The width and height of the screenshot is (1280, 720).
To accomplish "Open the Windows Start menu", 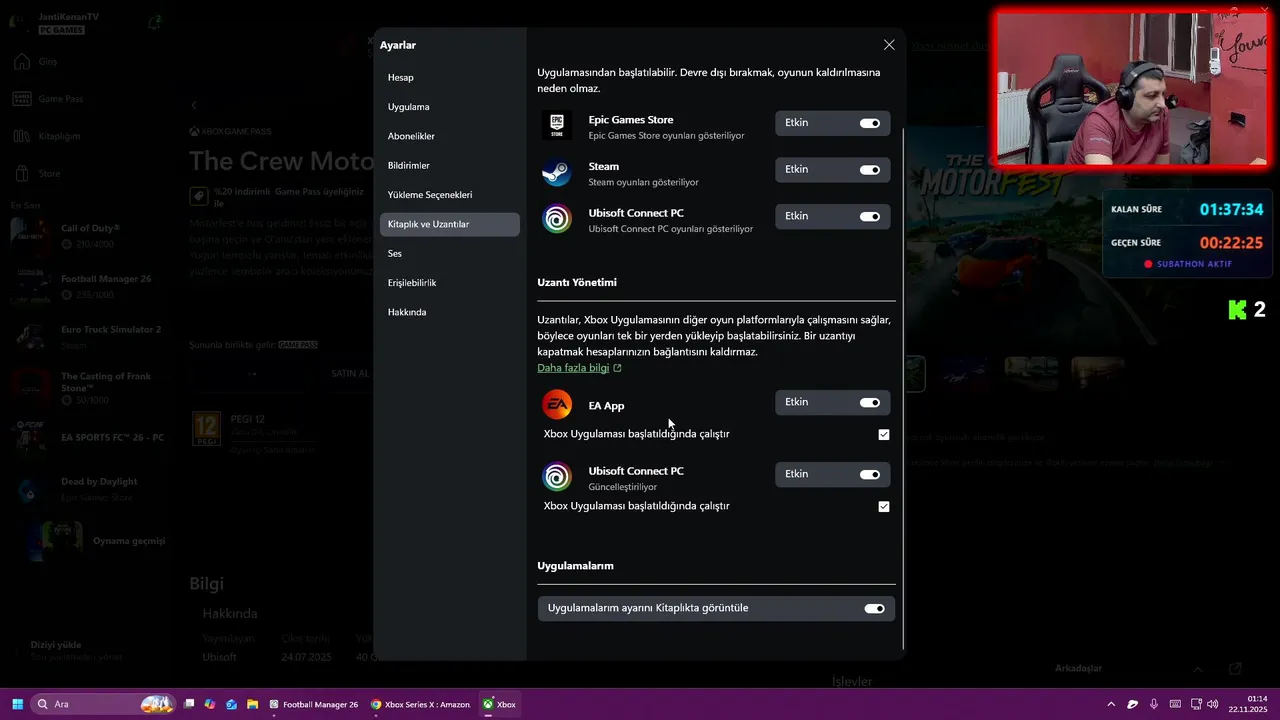I will pyautogui.click(x=17, y=704).
